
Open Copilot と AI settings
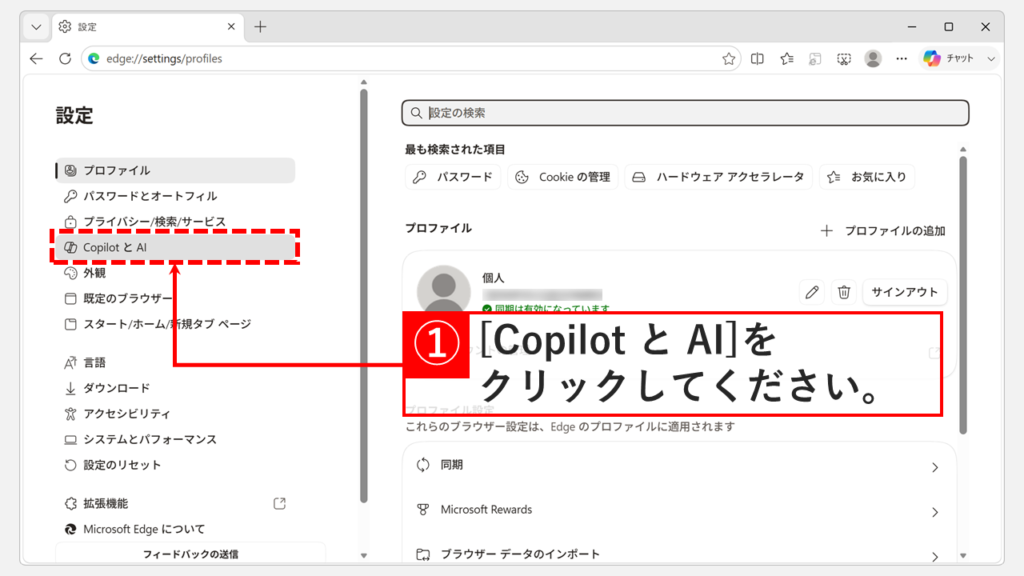click(x=175, y=248)
